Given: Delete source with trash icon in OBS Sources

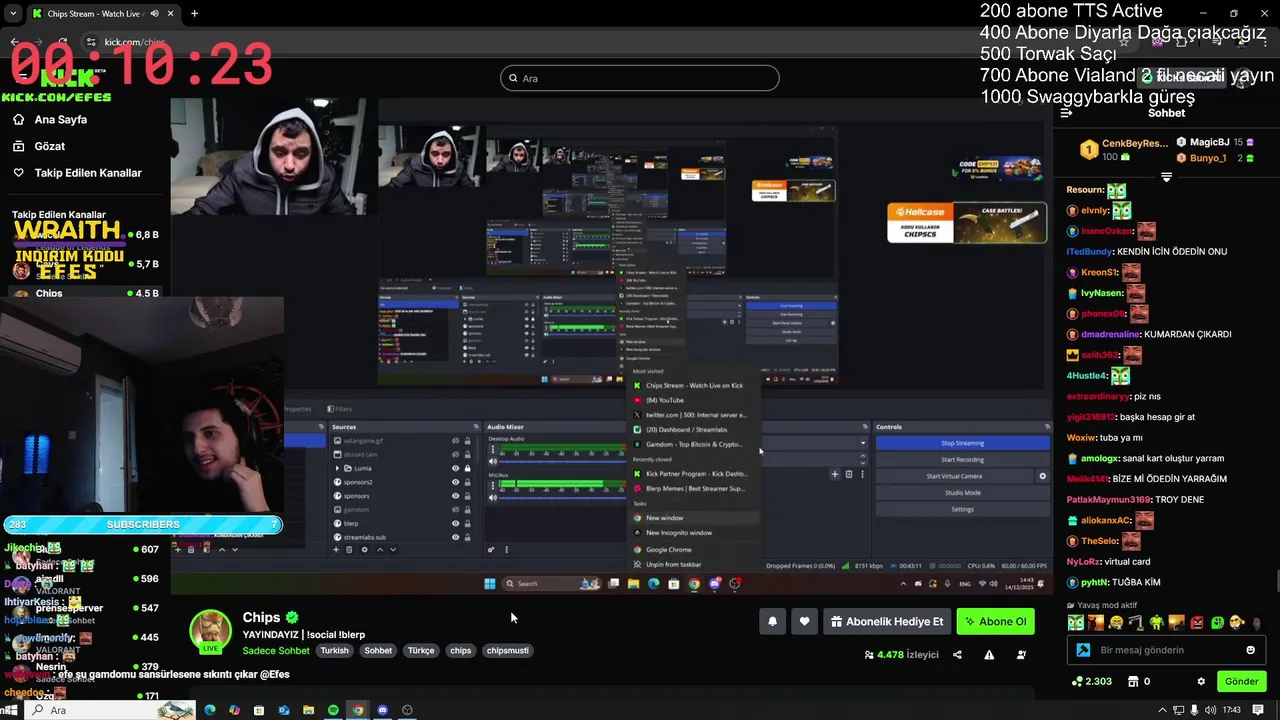Looking at the screenshot, I should (x=349, y=549).
